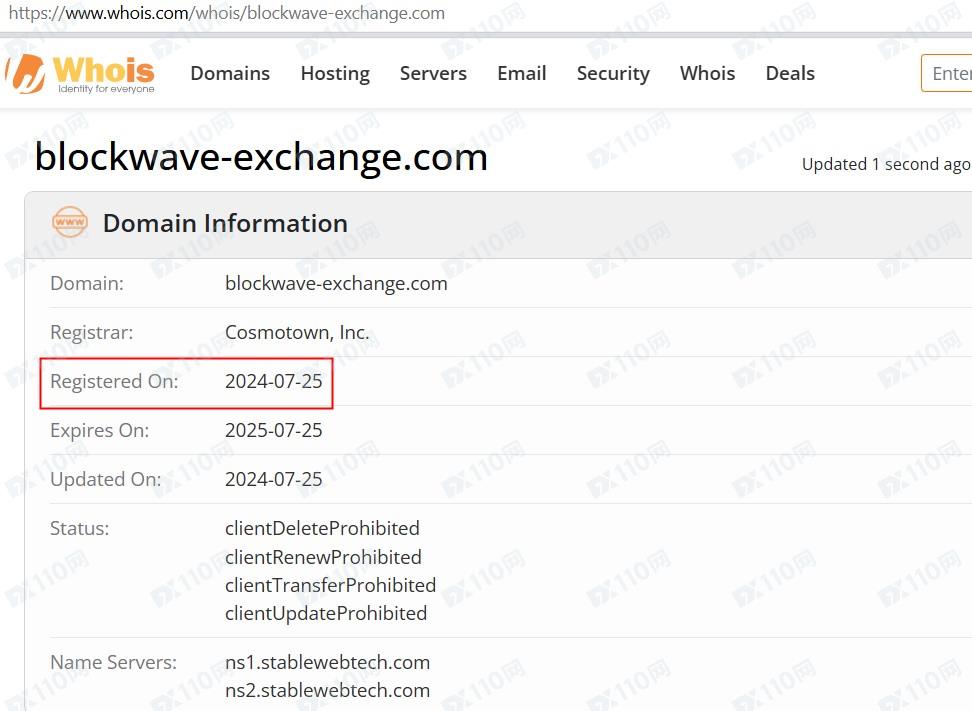Click the clientTransferProhibited status
The width and height of the screenshot is (972, 711).
pyautogui.click(x=330, y=585)
